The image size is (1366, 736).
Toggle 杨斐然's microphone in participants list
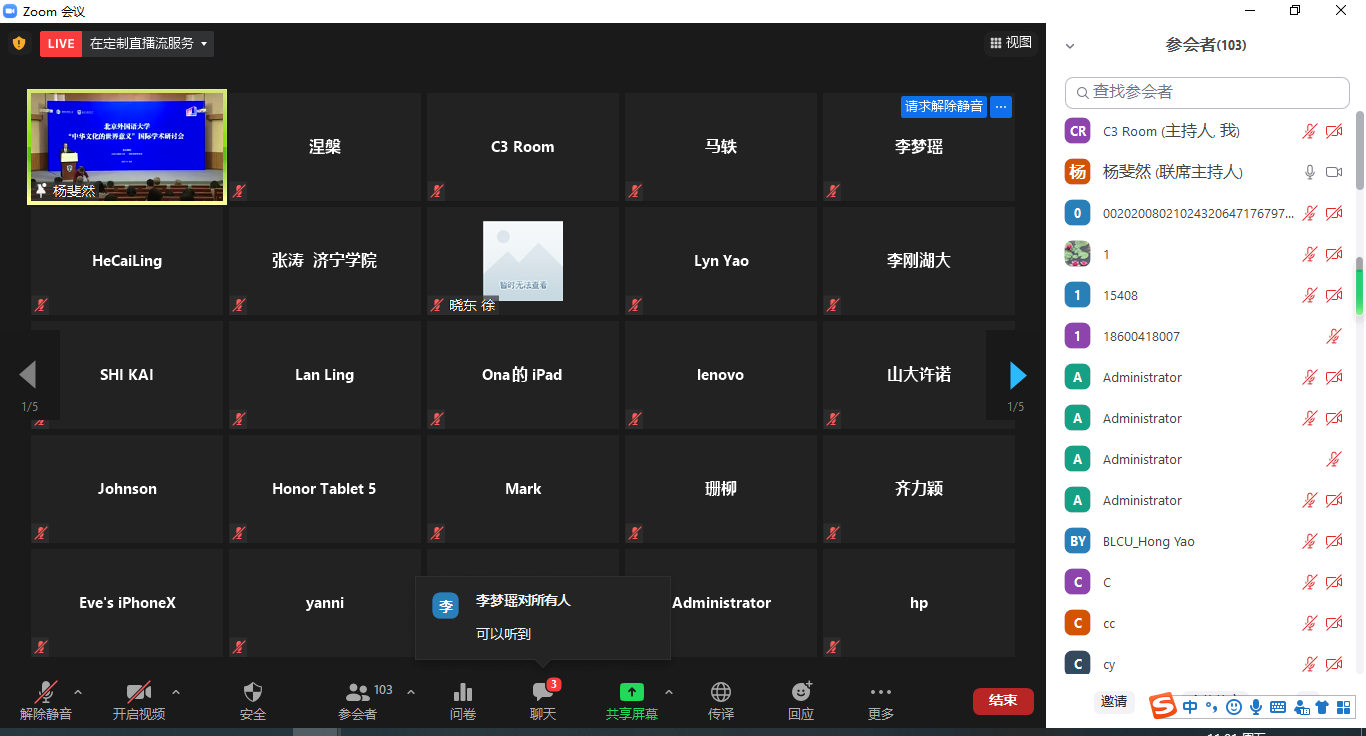tap(1309, 171)
